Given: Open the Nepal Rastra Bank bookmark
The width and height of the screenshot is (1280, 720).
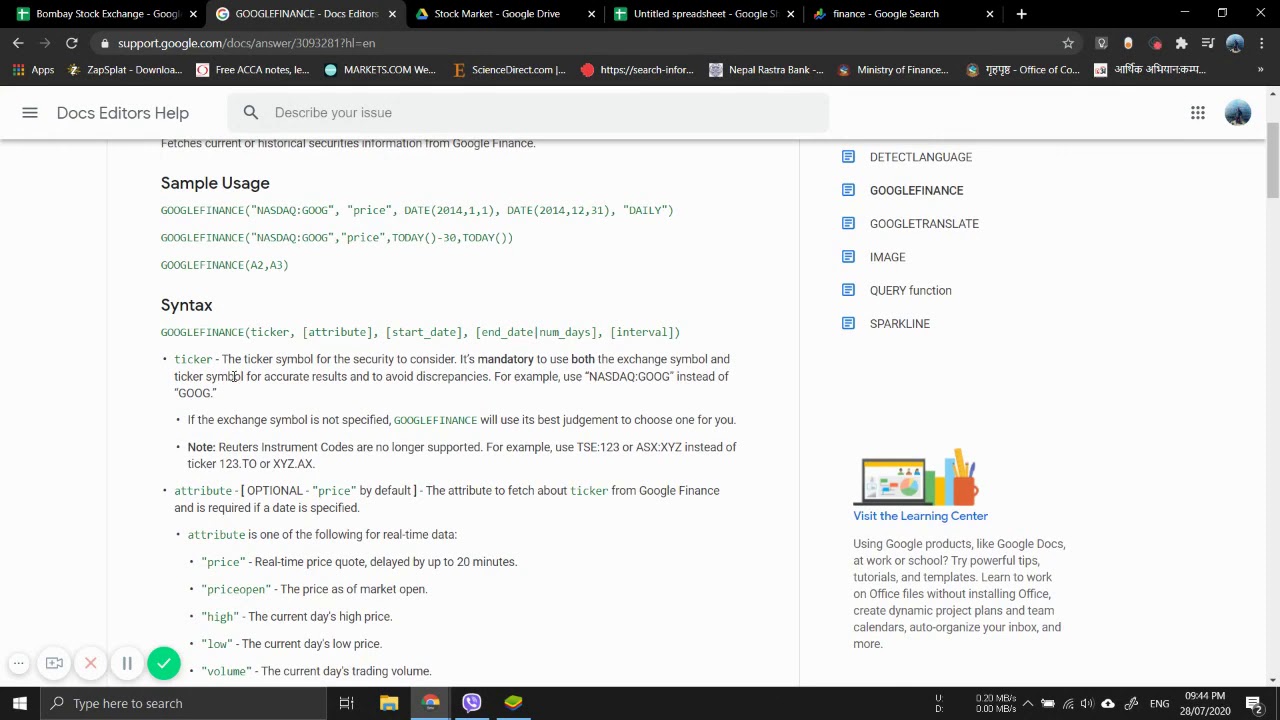Looking at the screenshot, I should pyautogui.click(x=766, y=70).
